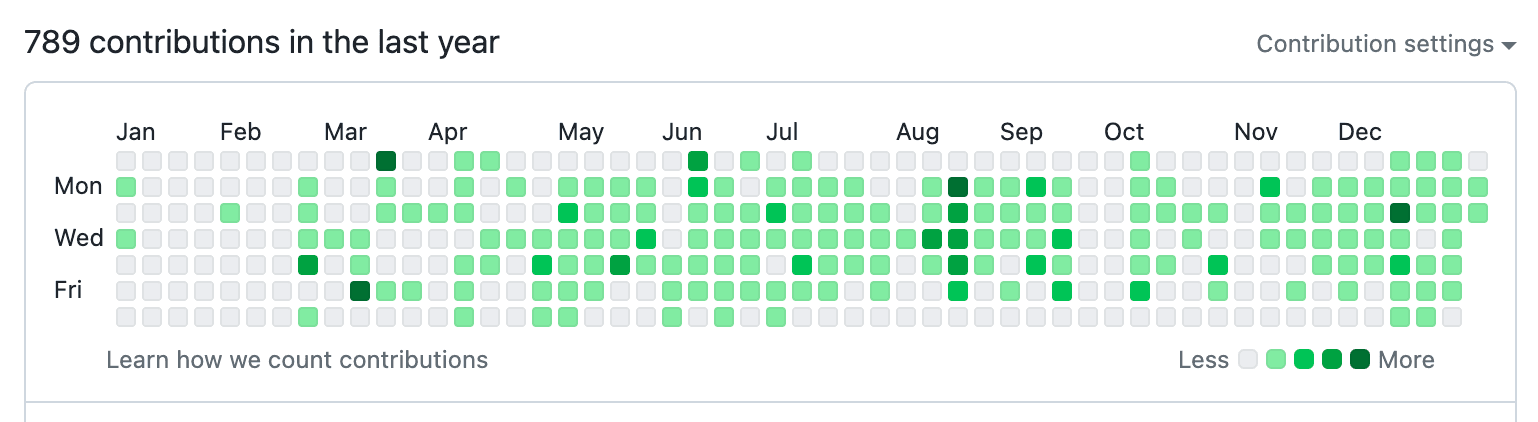
Task: Click the darkest Monday cell in August
Action: (x=958, y=187)
